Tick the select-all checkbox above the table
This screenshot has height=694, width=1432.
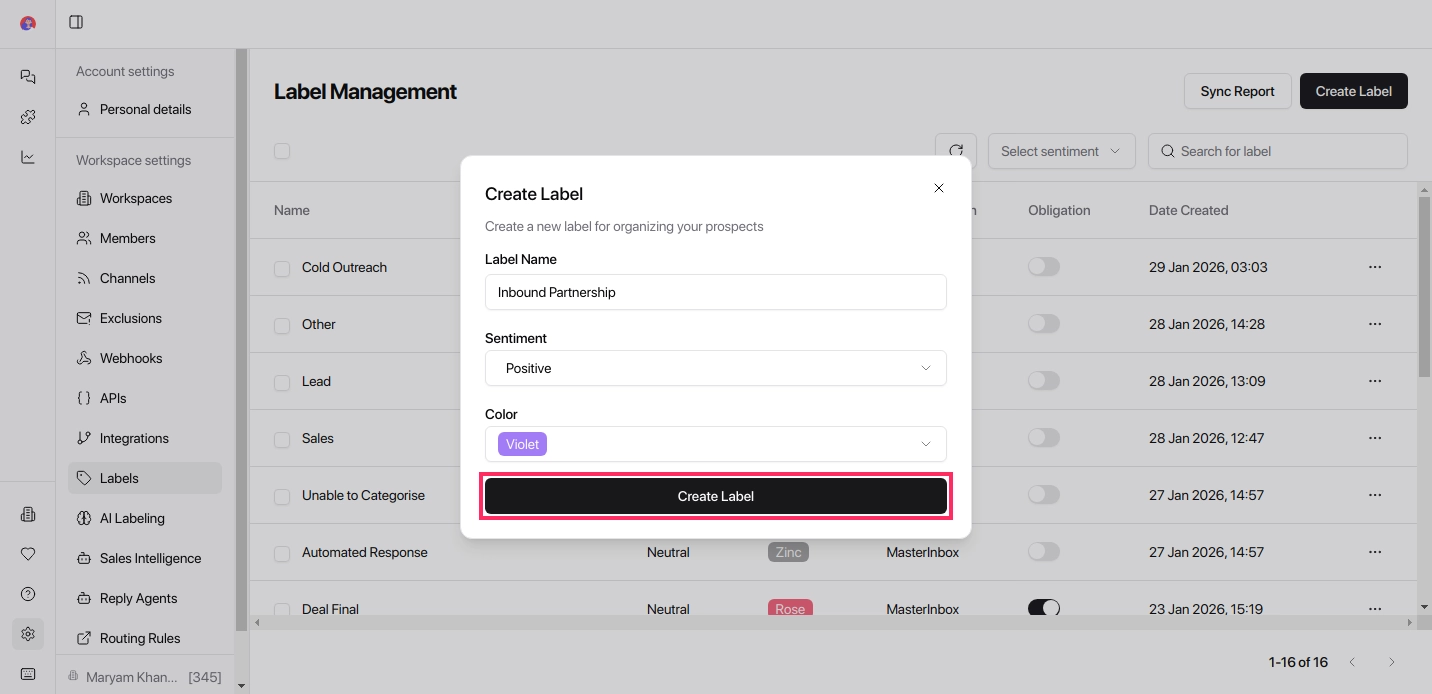pos(281,150)
